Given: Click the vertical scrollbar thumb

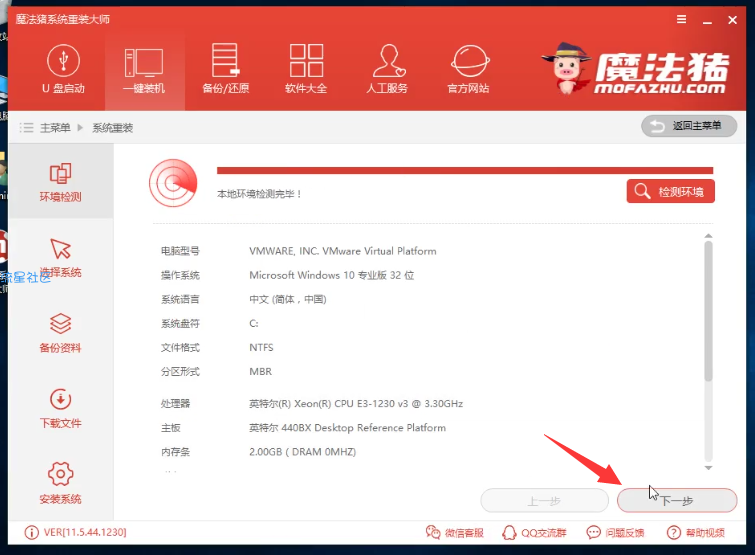Looking at the screenshot, I should [x=708, y=311].
